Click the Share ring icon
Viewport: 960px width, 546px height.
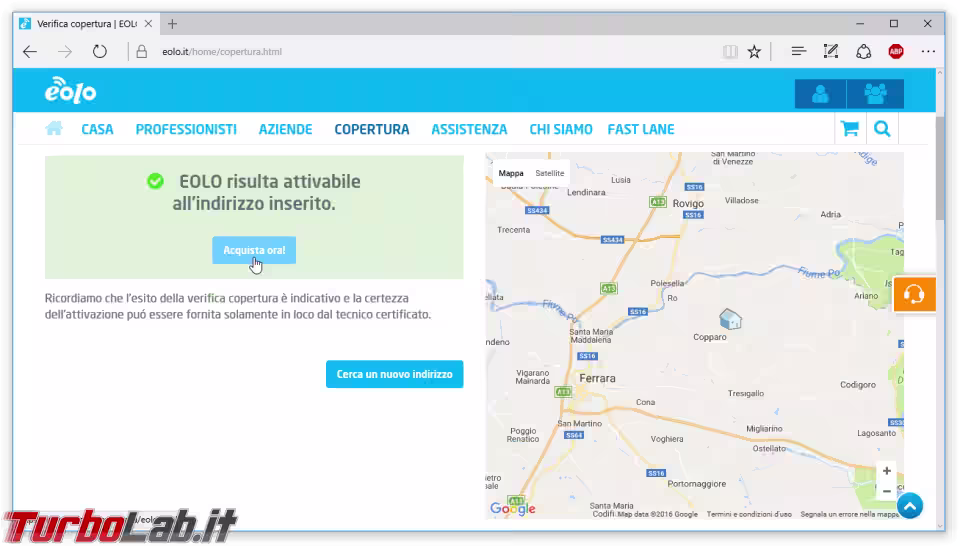click(x=864, y=52)
